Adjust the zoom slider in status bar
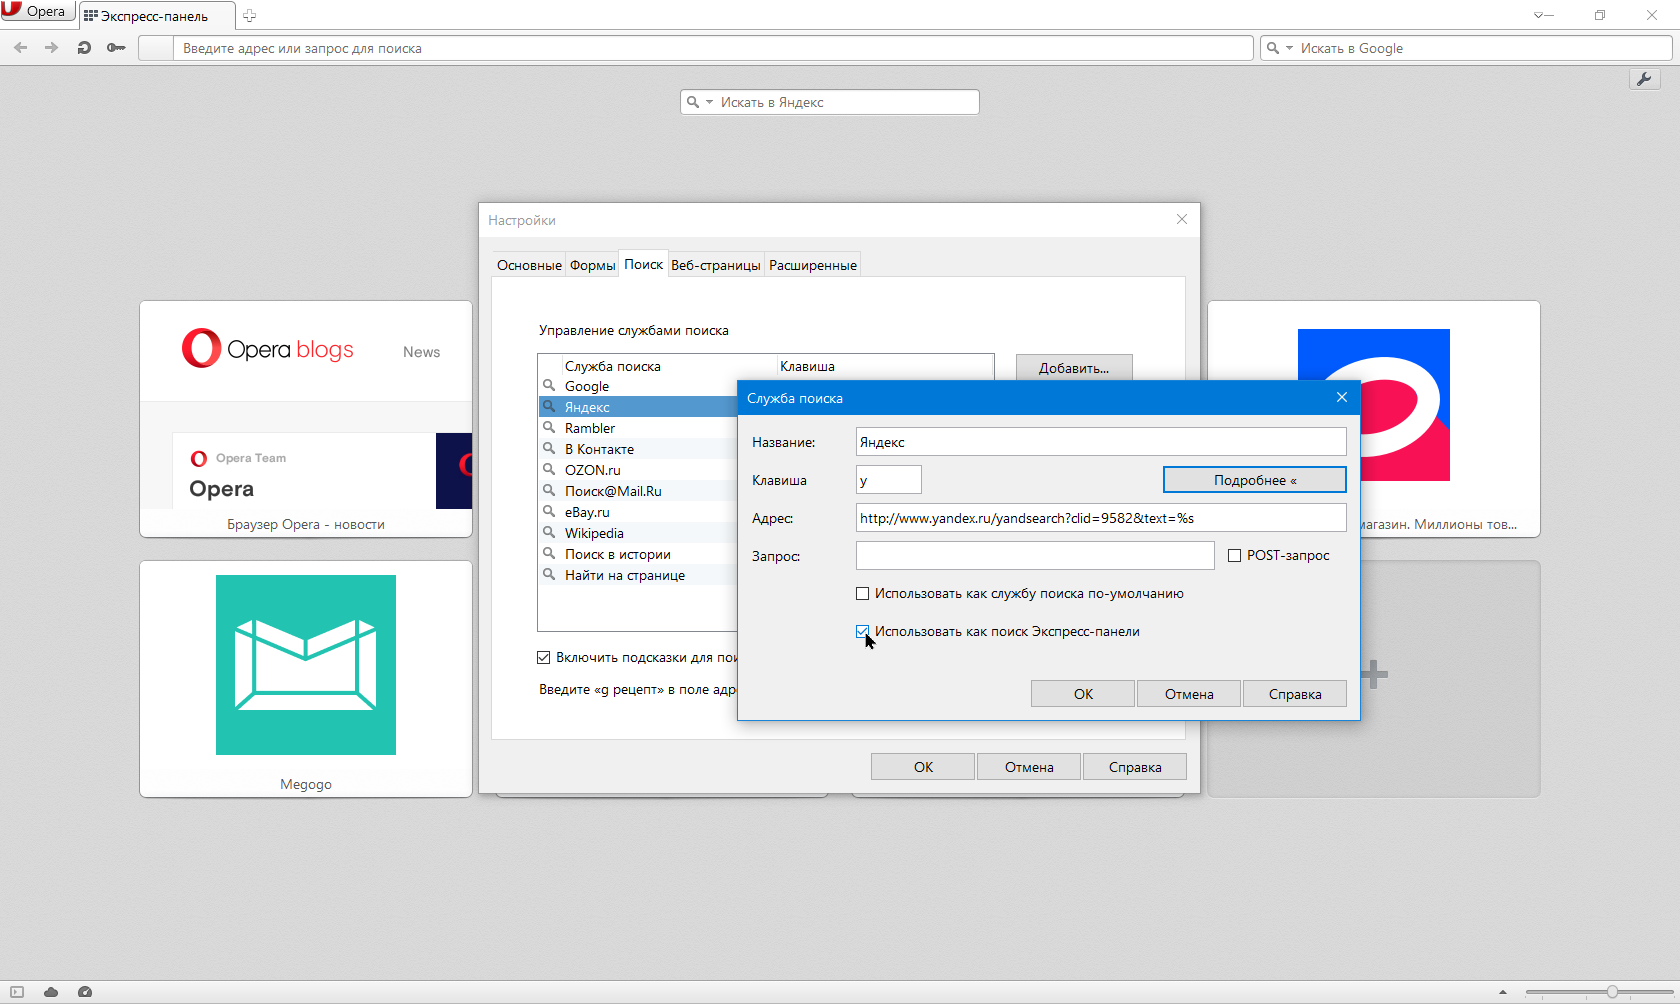This screenshot has height=1004, width=1680. [1612, 992]
